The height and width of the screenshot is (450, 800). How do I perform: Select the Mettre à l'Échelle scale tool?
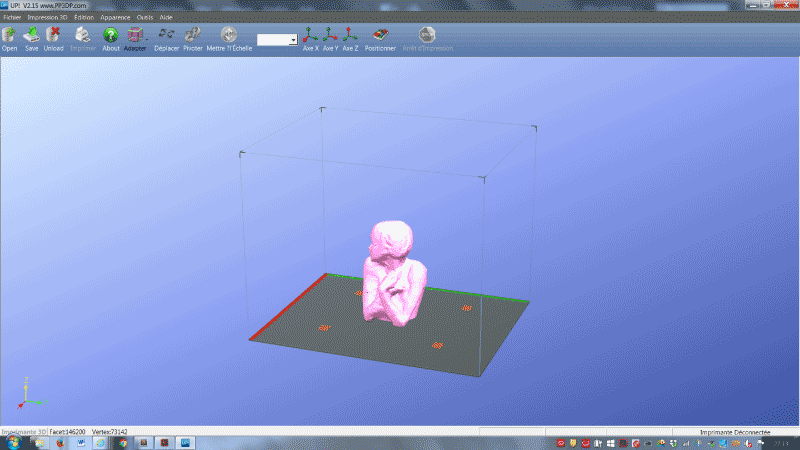229,35
